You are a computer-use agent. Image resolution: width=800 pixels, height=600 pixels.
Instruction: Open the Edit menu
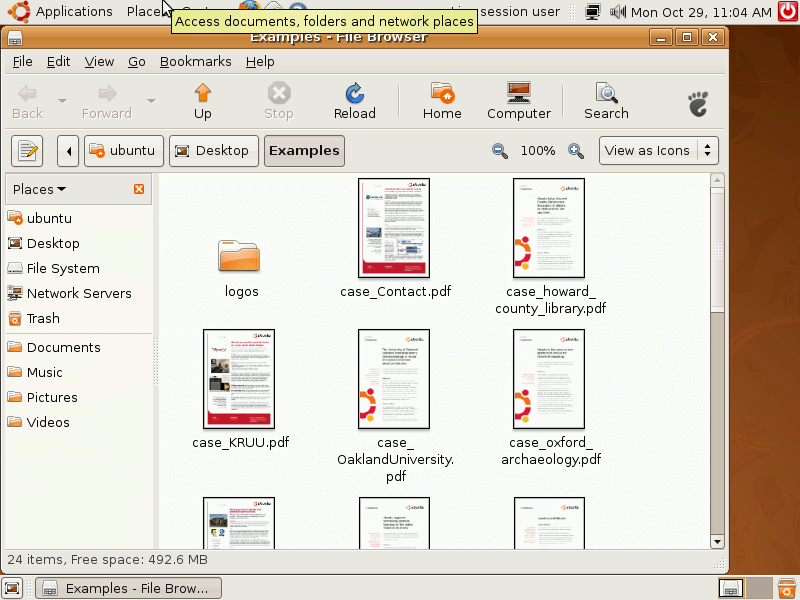coord(58,62)
